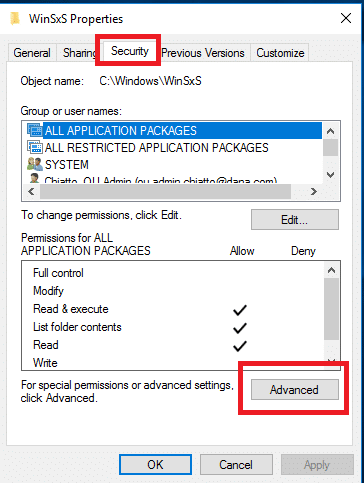This screenshot has height=483, width=364.
Task: Open Advanced security settings
Action: [295, 389]
